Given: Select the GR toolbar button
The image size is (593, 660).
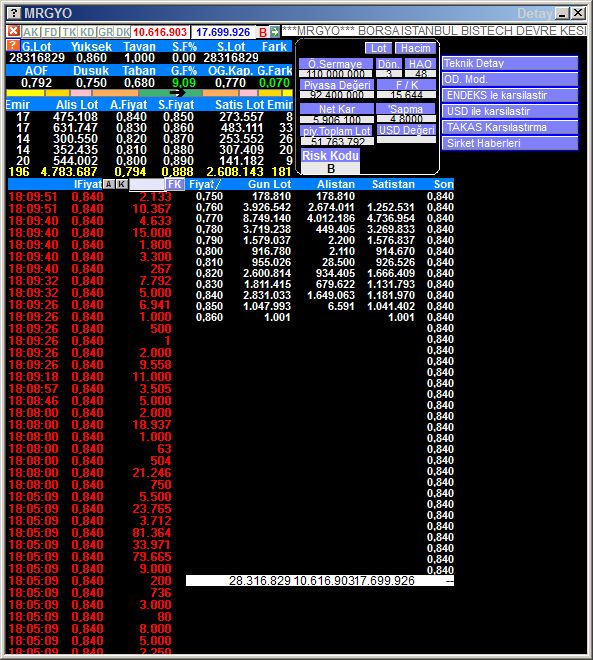Looking at the screenshot, I should click(x=105, y=32).
